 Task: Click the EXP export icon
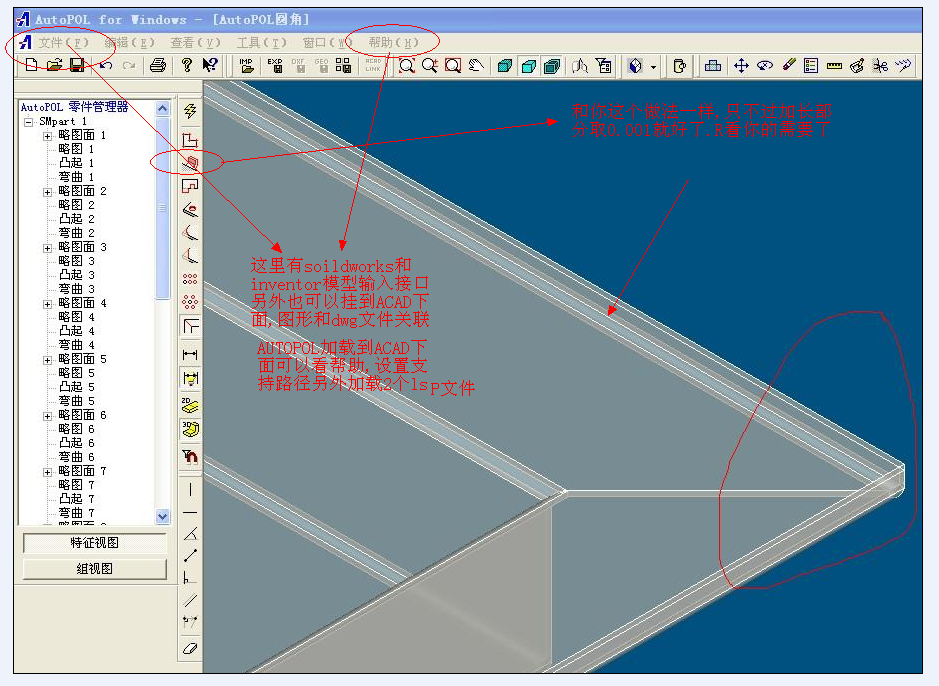[x=275, y=65]
